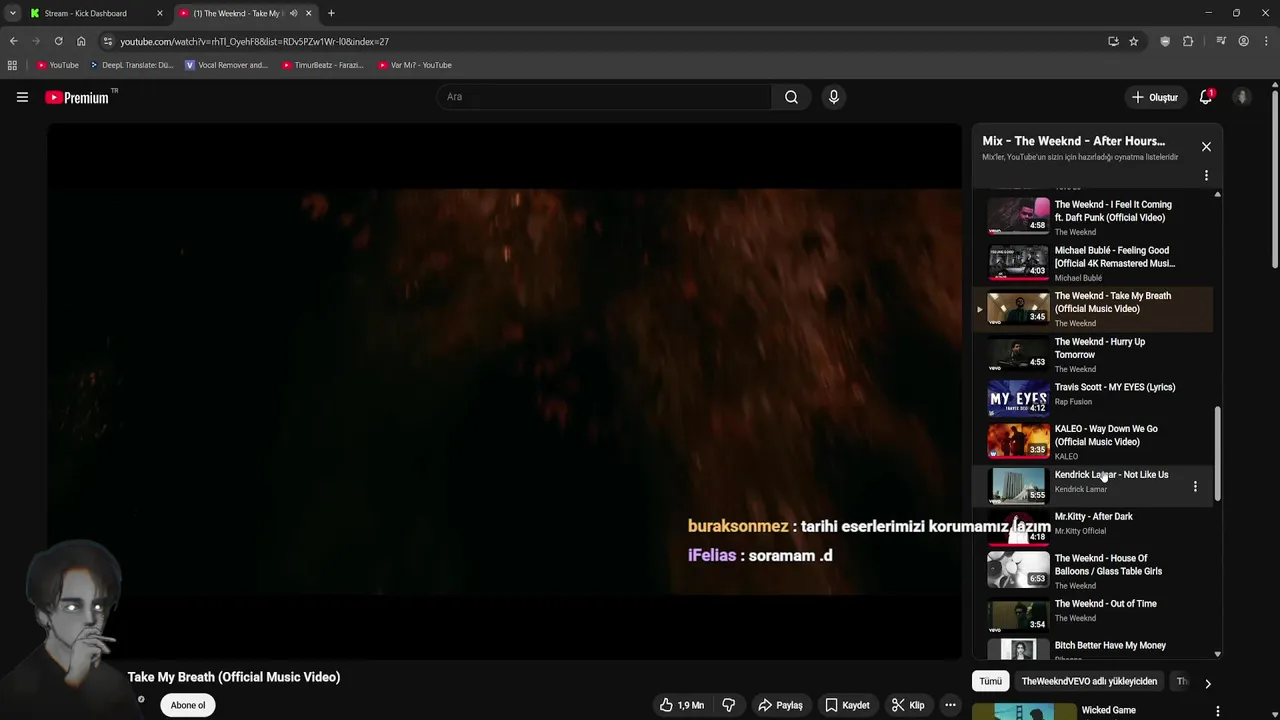Viewport: 1280px width, 720px height.
Task: Save the video with Kaydet
Action: [x=847, y=705]
